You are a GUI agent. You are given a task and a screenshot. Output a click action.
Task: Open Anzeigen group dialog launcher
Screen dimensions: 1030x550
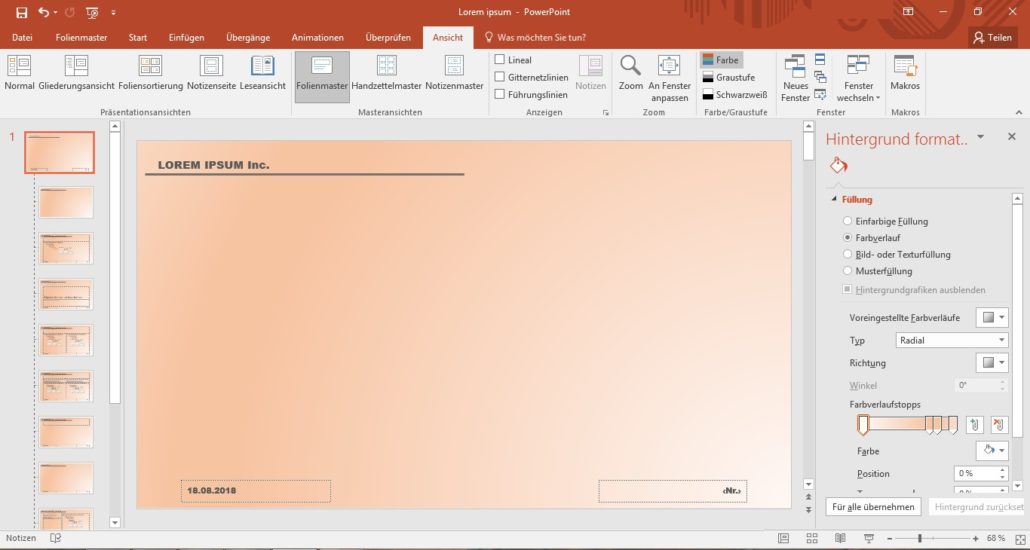click(x=605, y=113)
